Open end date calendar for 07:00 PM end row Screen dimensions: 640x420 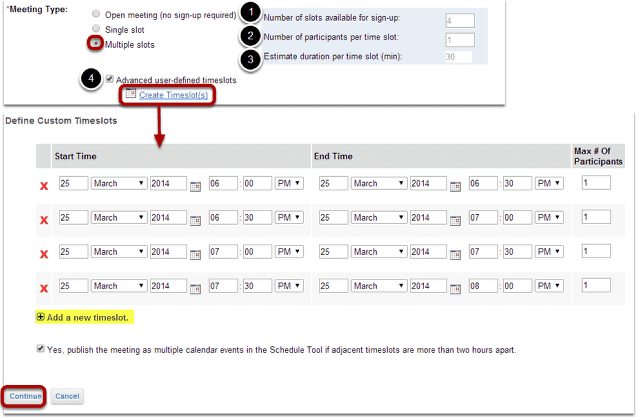(x=455, y=221)
